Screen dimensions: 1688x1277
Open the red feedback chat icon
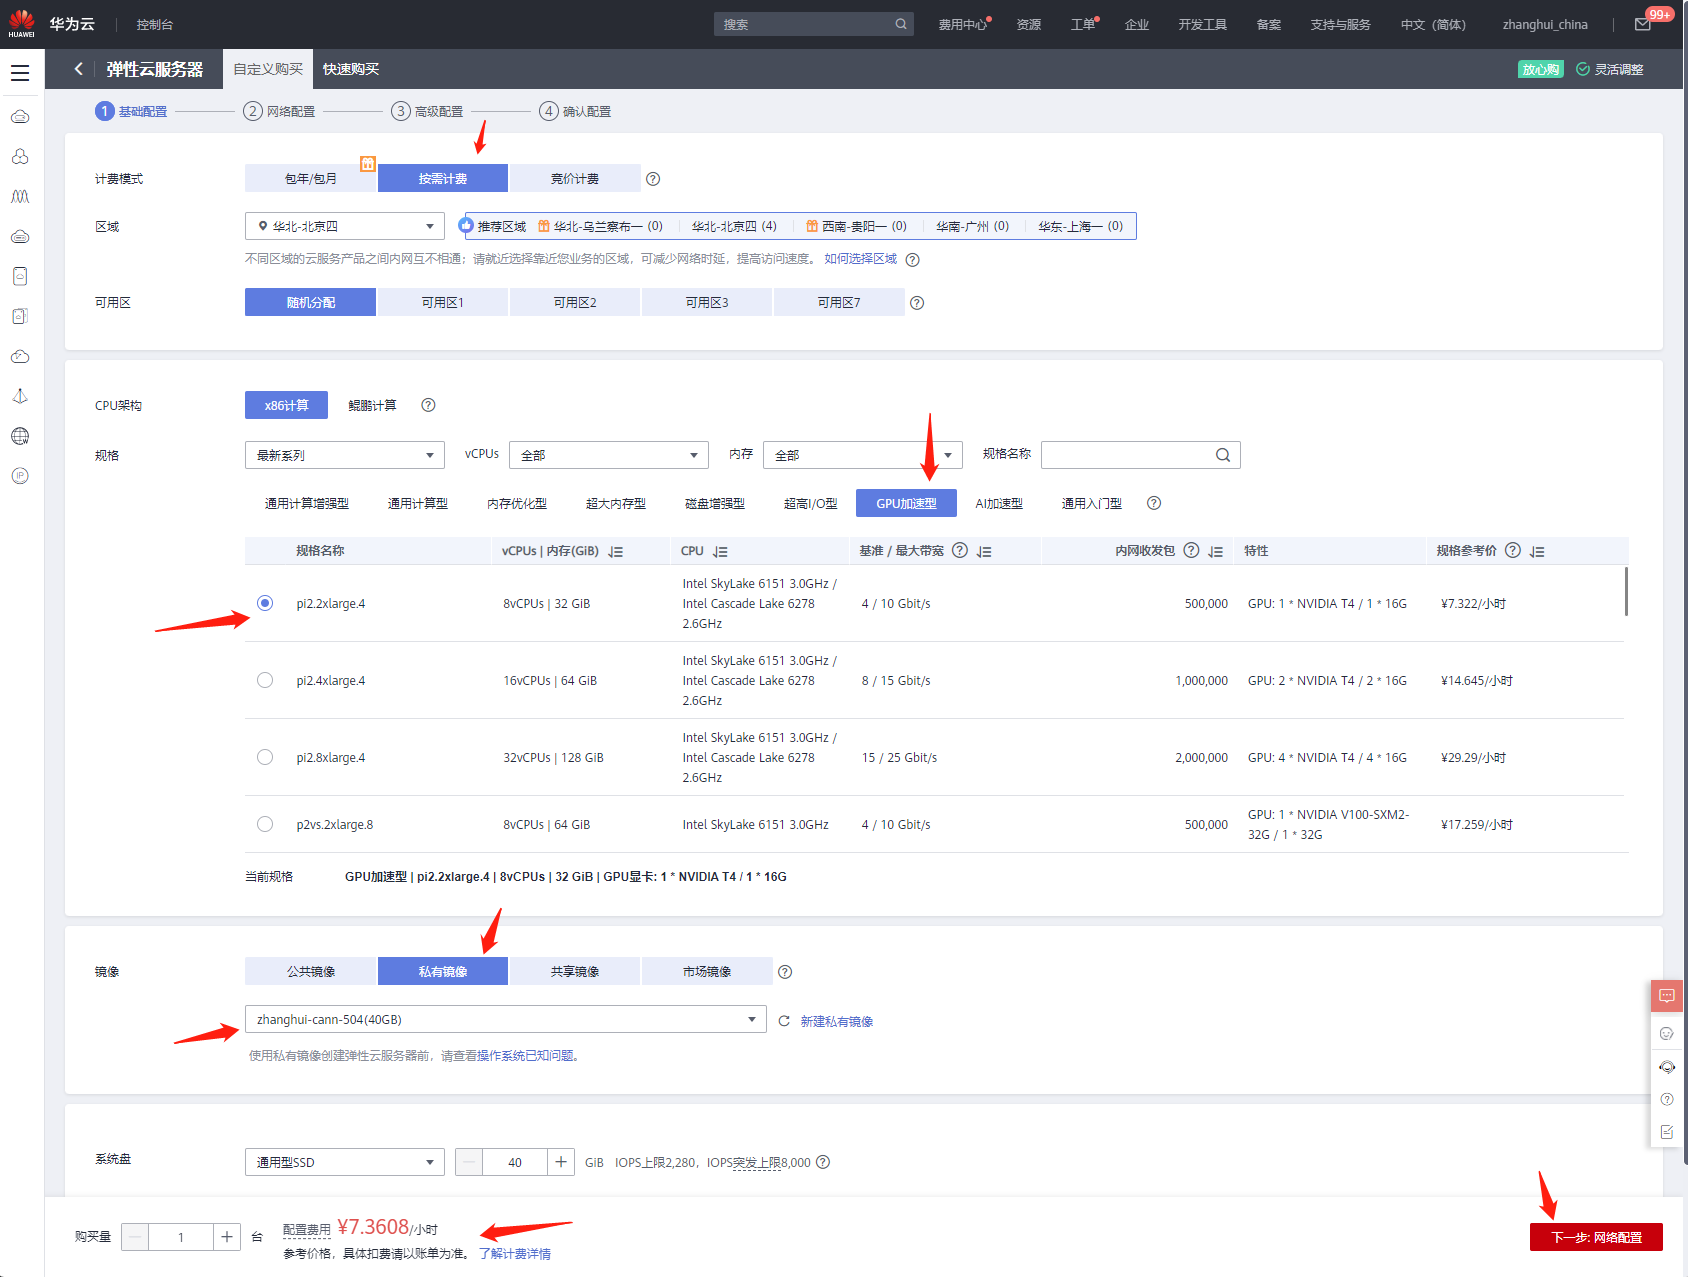click(x=1667, y=996)
